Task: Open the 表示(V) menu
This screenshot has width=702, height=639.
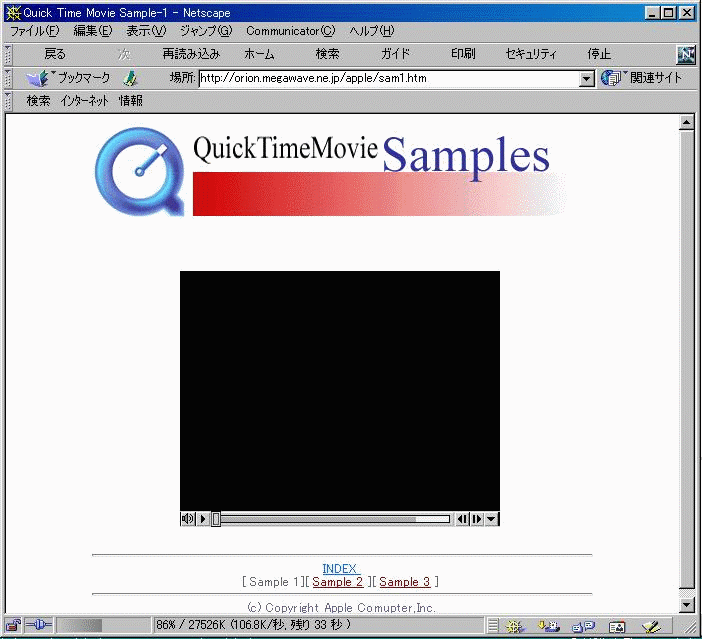Action: pyautogui.click(x=146, y=31)
